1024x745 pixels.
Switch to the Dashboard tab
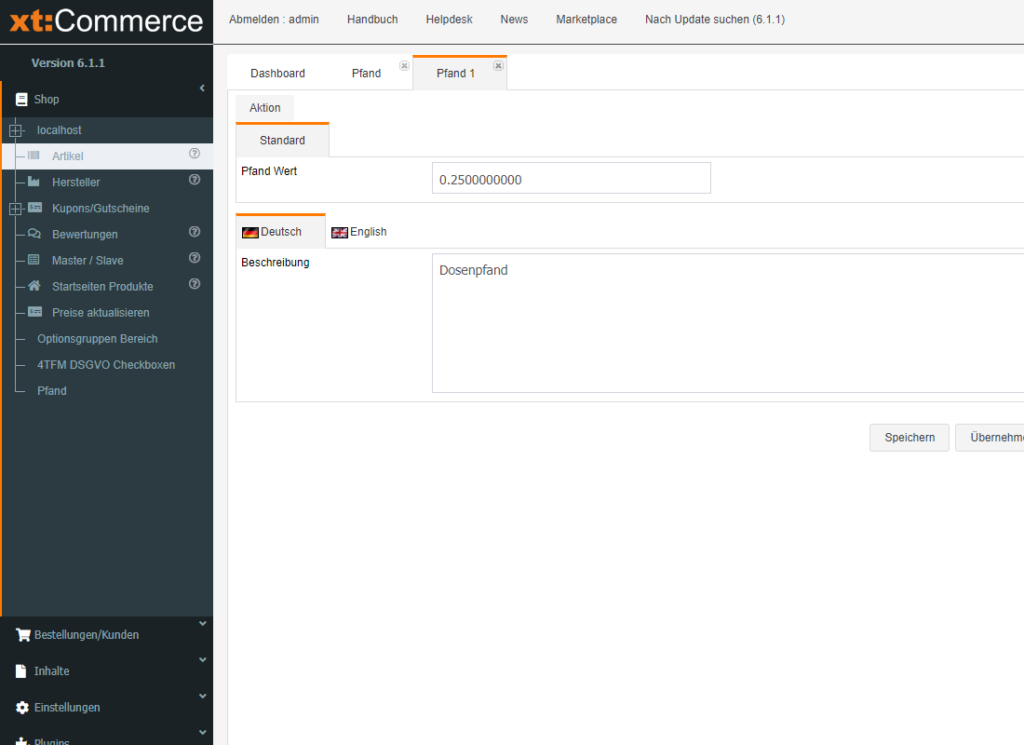pyautogui.click(x=277, y=73)
